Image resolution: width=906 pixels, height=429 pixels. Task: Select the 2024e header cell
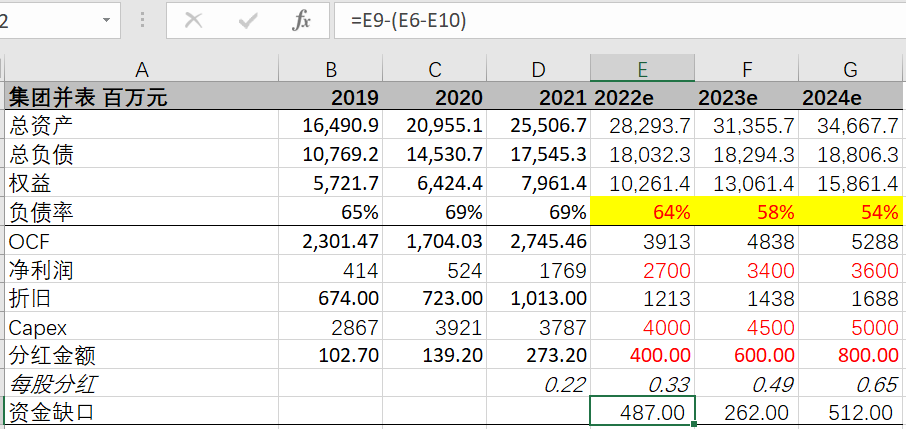pyautogui.click(x=851, y=97)
